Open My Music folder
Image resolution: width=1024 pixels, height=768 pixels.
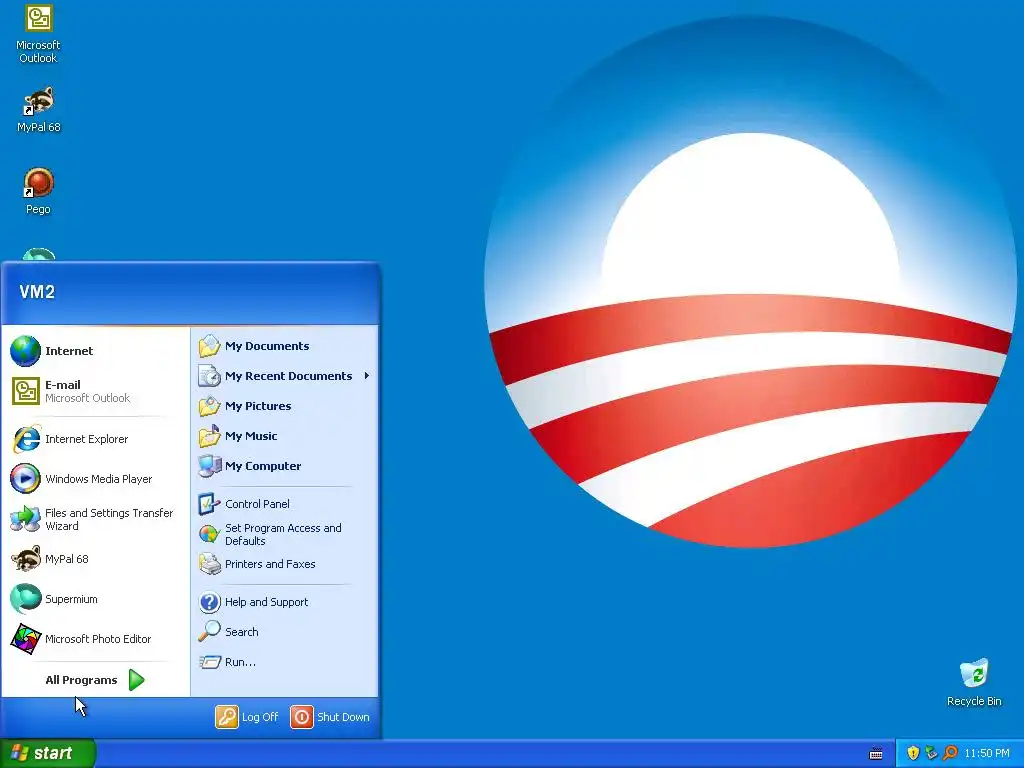point(285,436)
